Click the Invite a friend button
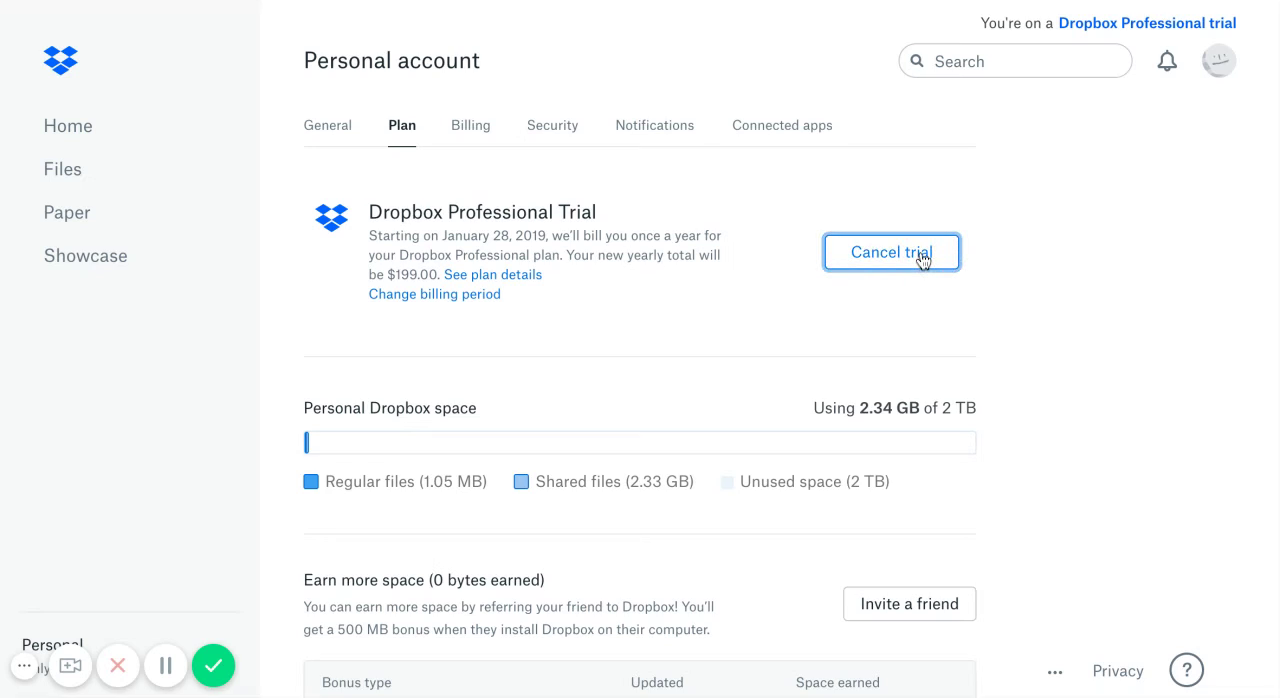1280x698 pixels. [909, 604]
